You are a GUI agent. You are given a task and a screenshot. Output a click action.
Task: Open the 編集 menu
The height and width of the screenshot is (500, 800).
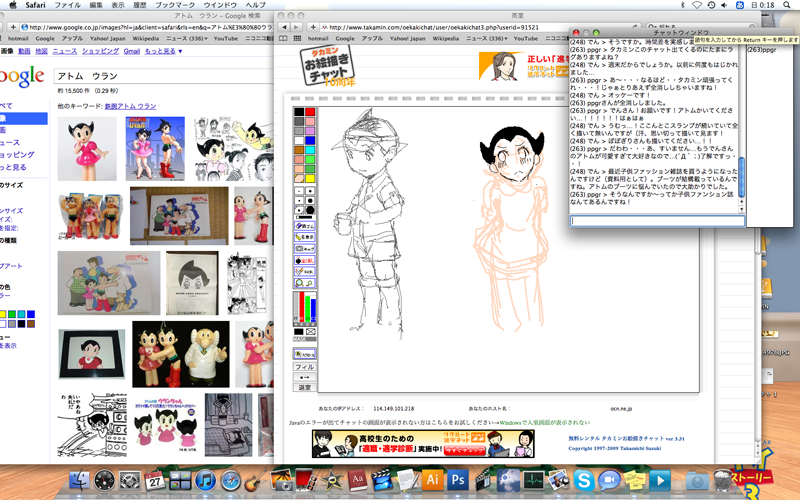[x=96, y=5]
